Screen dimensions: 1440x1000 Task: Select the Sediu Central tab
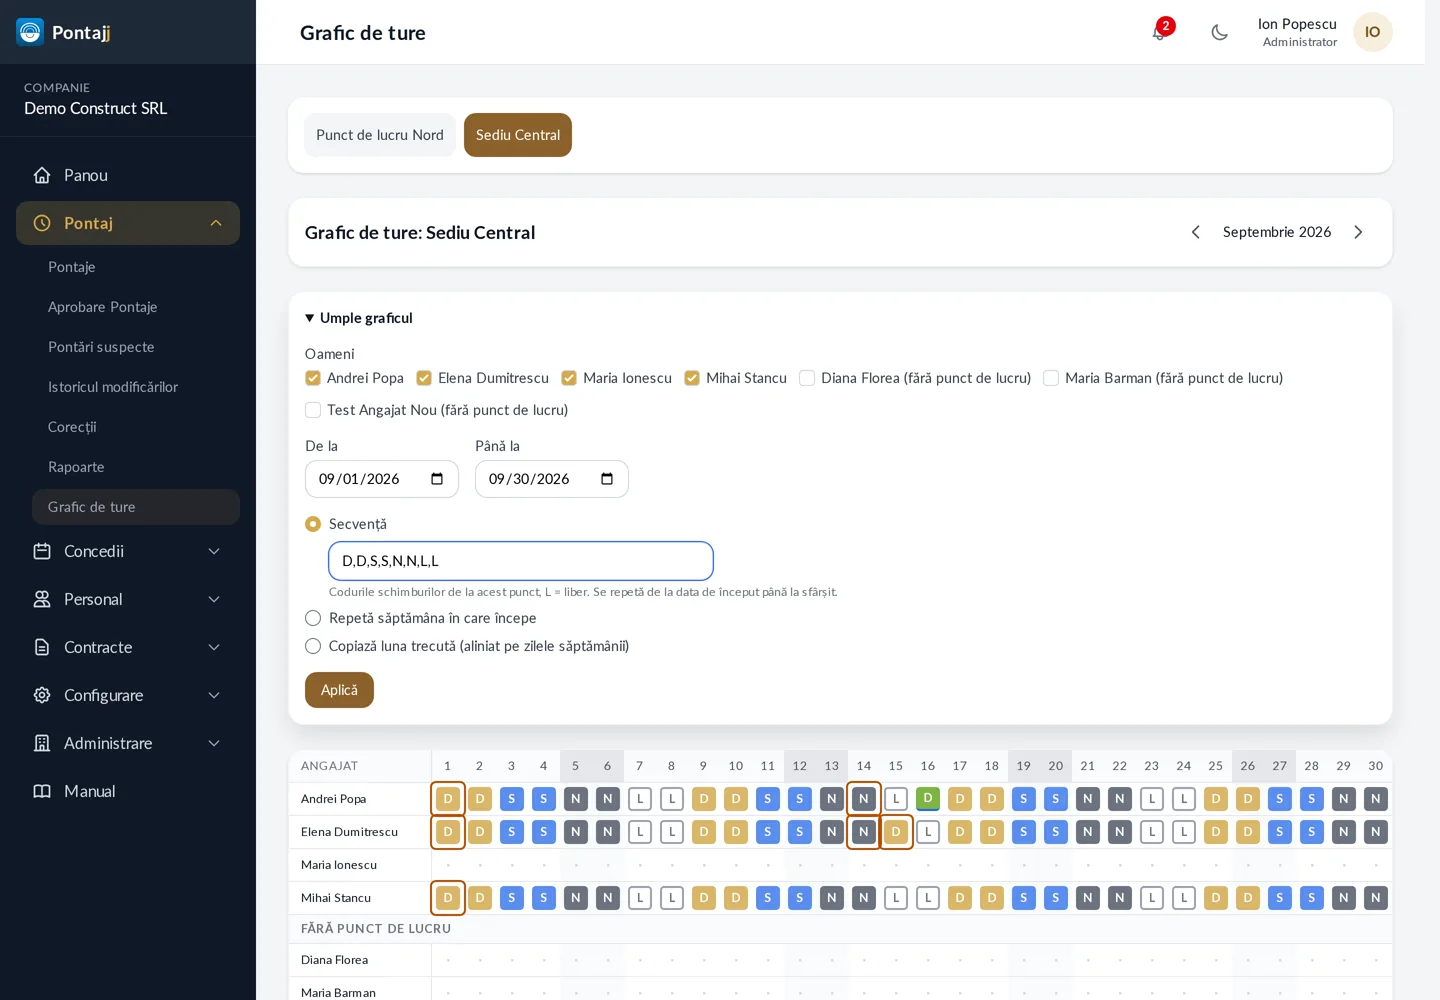518,135
